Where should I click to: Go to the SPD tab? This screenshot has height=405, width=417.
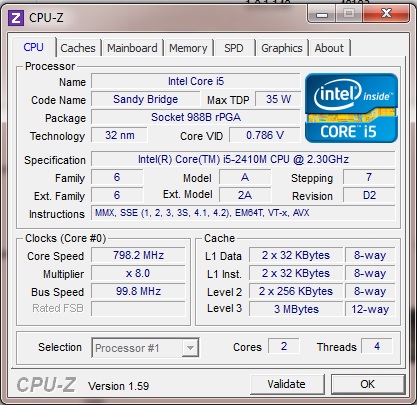(x=234, y=48)
